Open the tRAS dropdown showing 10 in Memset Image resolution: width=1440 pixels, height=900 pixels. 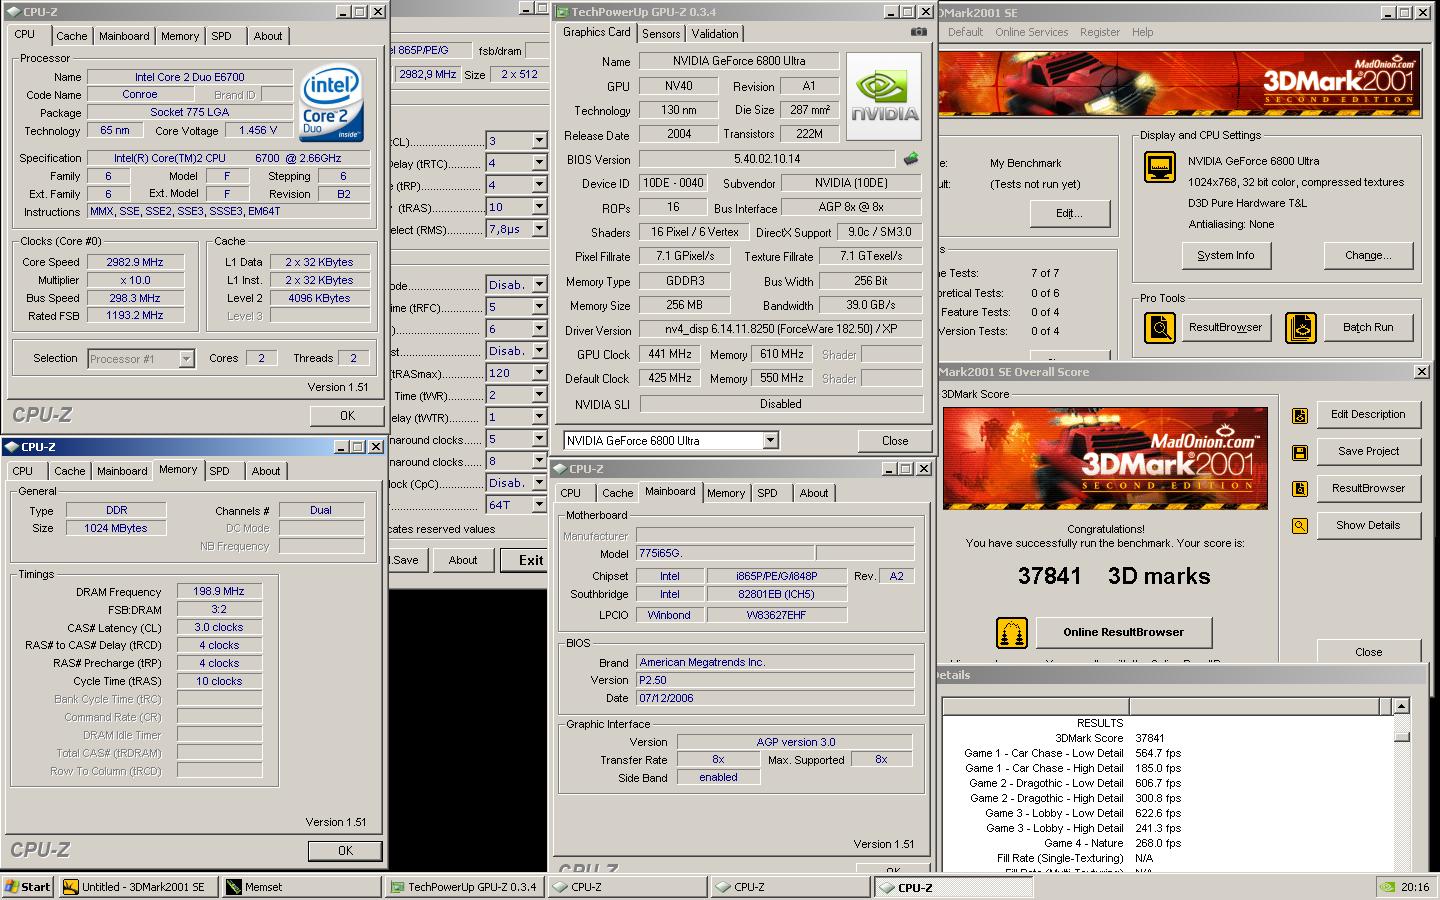point(539,207)
